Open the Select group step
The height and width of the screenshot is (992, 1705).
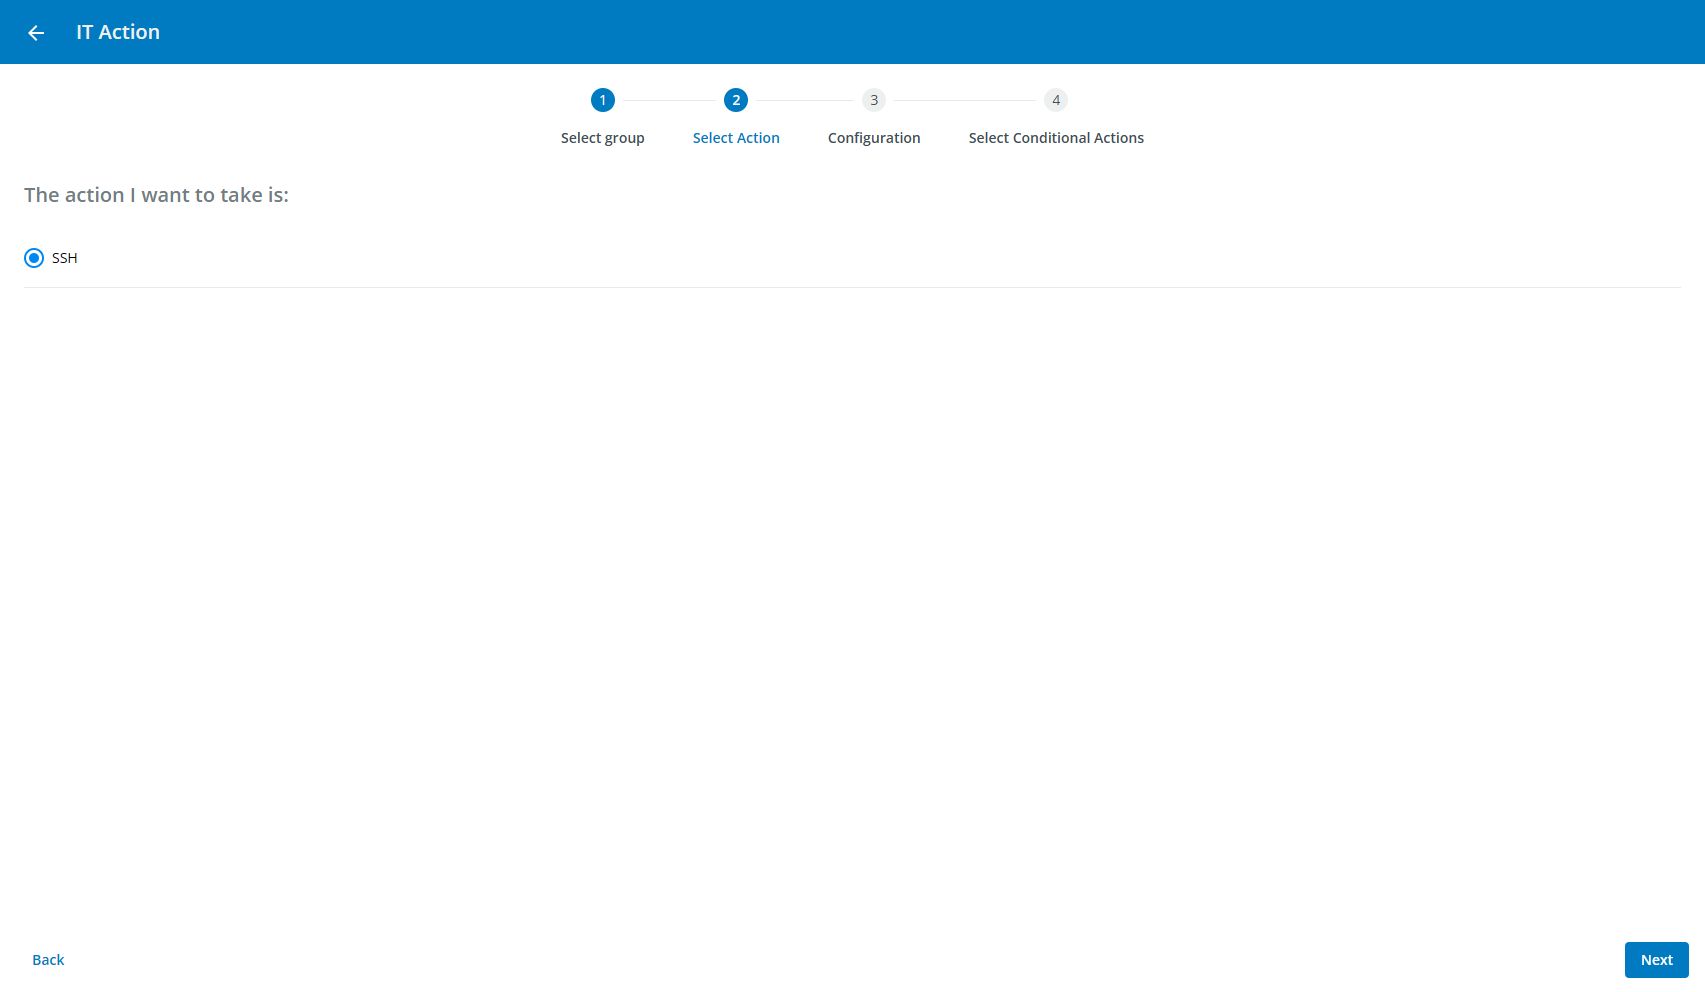tap(602, 137)
